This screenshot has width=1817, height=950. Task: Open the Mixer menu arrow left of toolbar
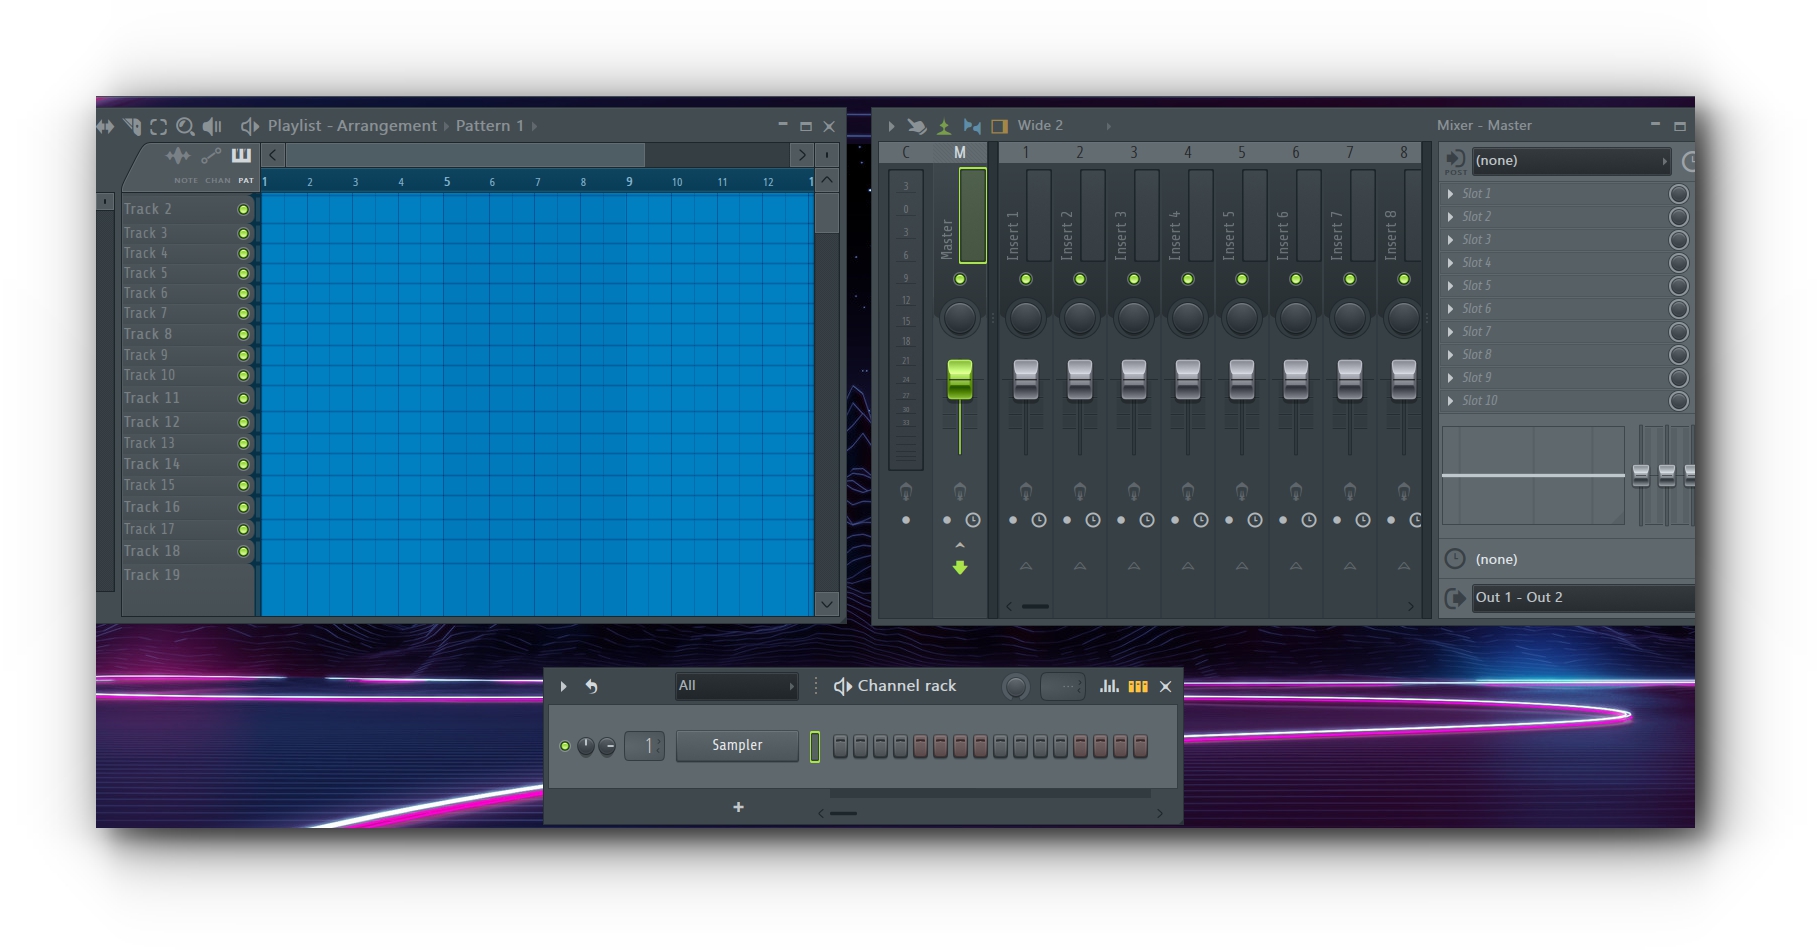[891, 126]
